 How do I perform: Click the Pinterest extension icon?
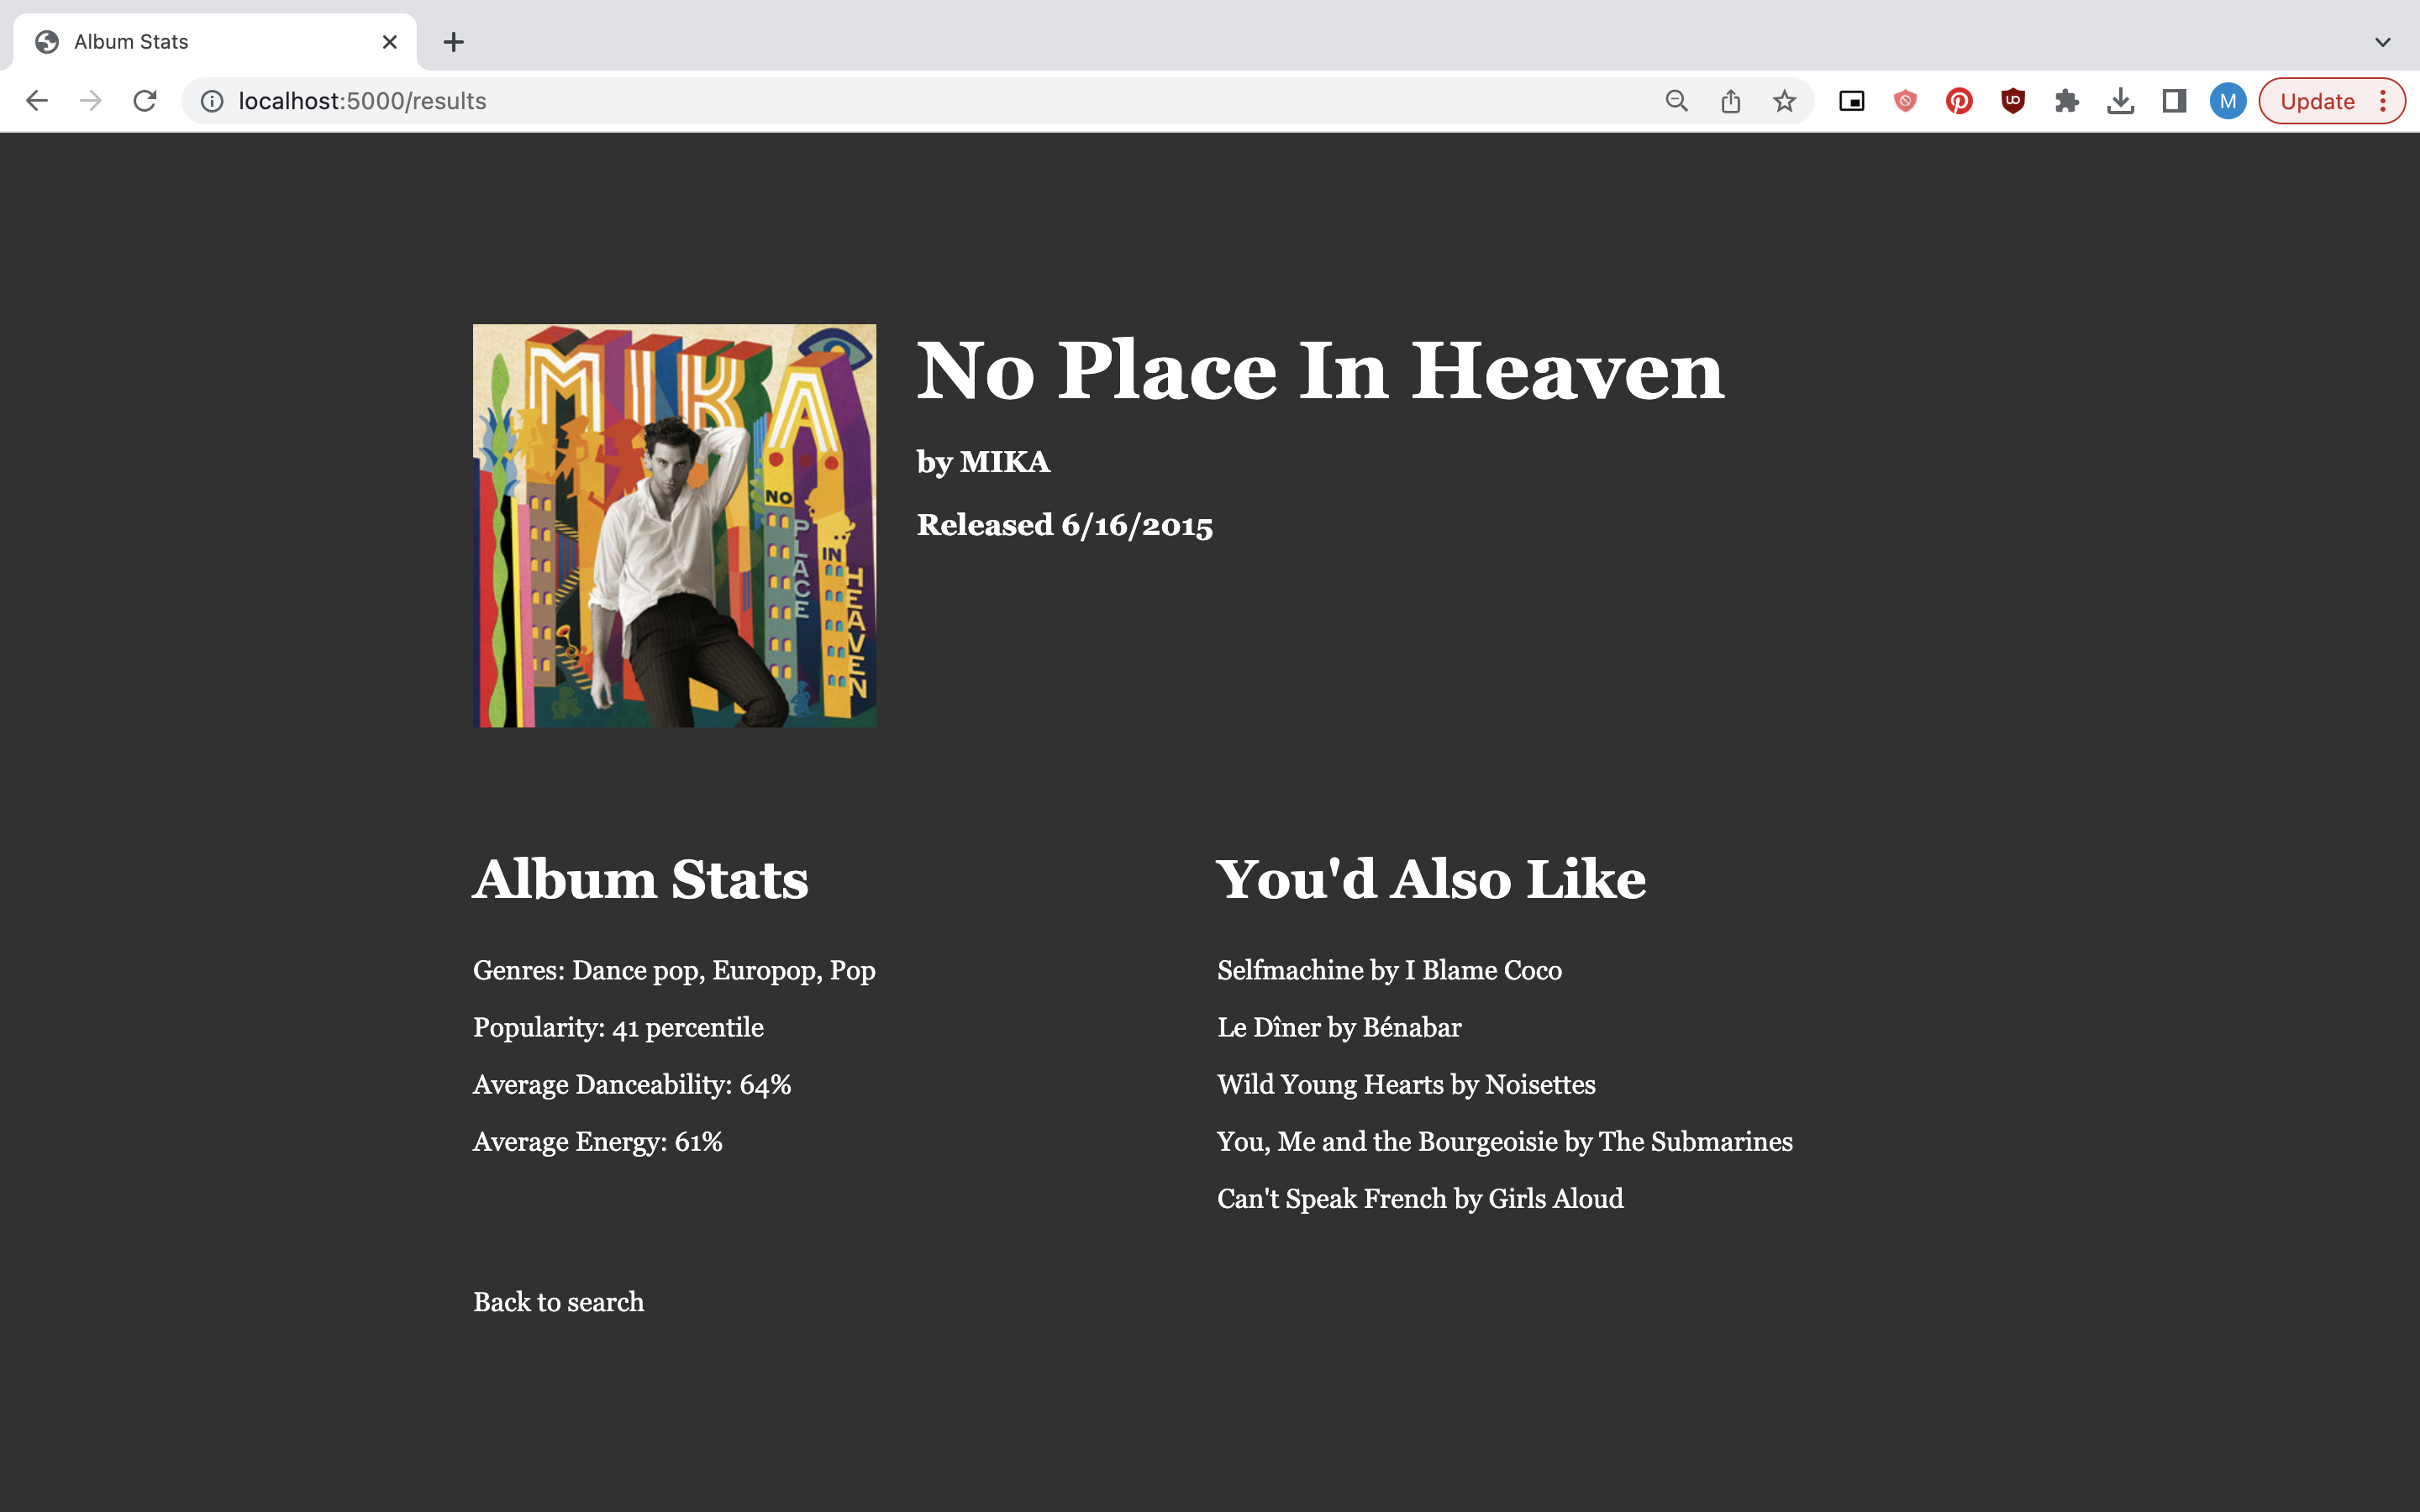pyautogui.click(x=1959, y=100)
